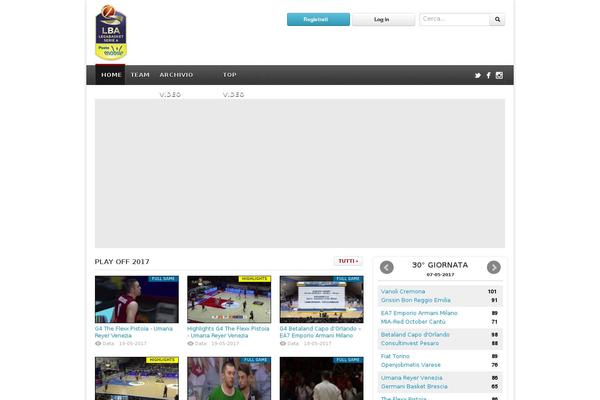Click the PLAY OFF 2017 heading
Screen dimensions: 600x400
[122, 262]
